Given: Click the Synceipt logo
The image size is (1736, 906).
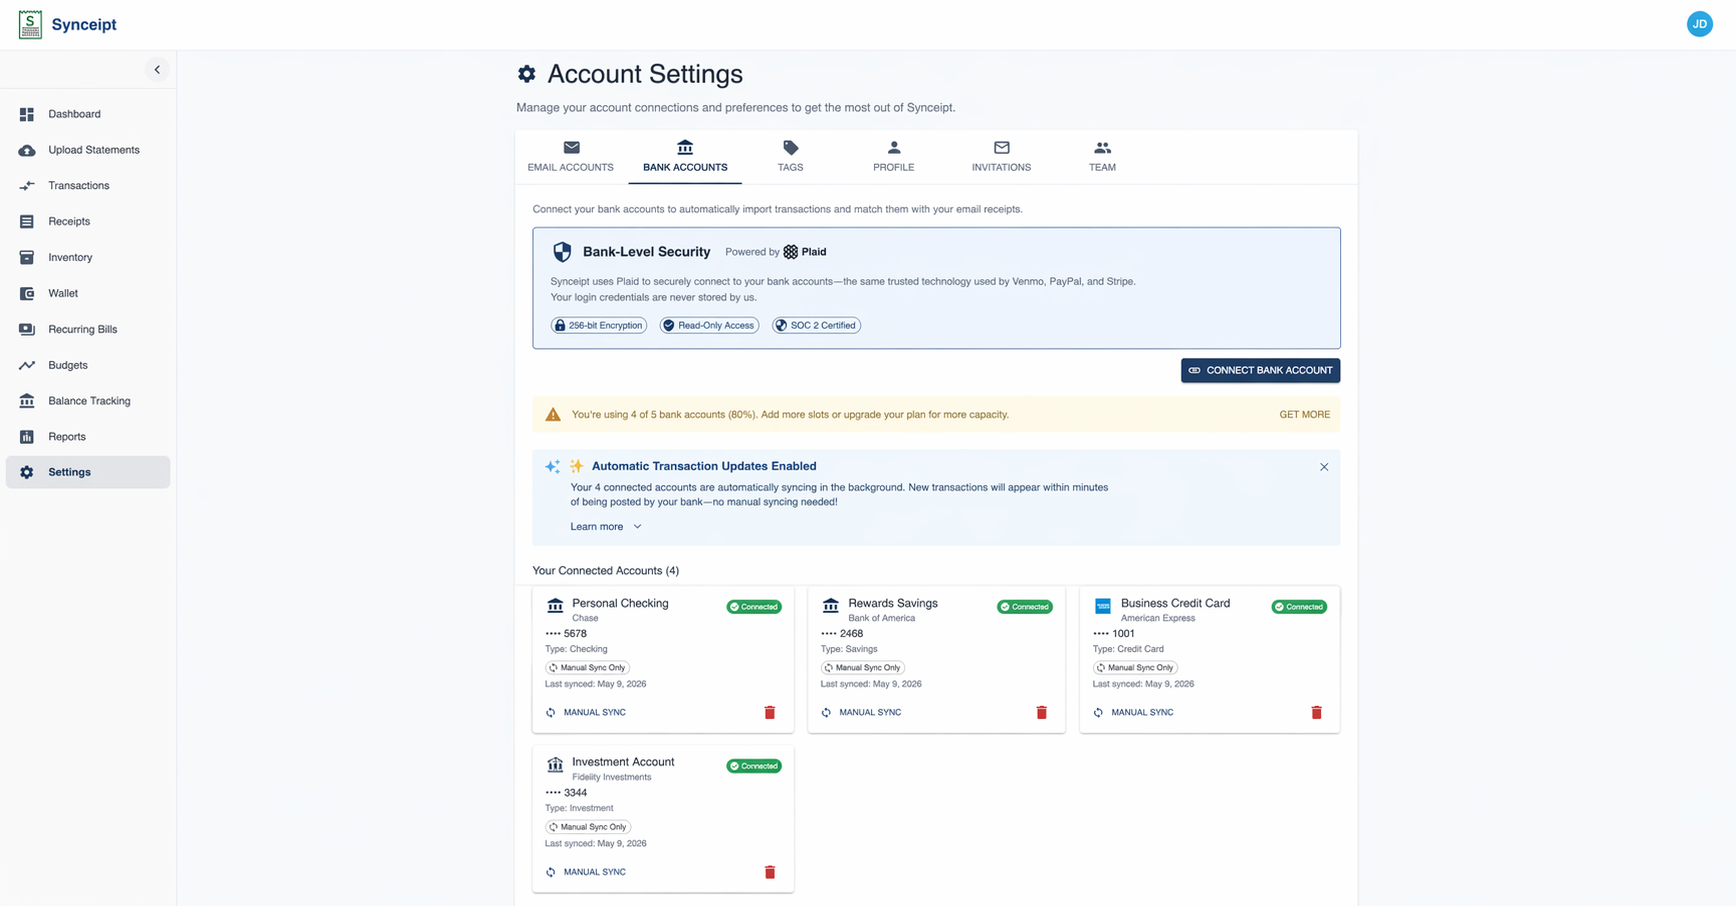Looking at the screenshot, I should click(67, 24).
